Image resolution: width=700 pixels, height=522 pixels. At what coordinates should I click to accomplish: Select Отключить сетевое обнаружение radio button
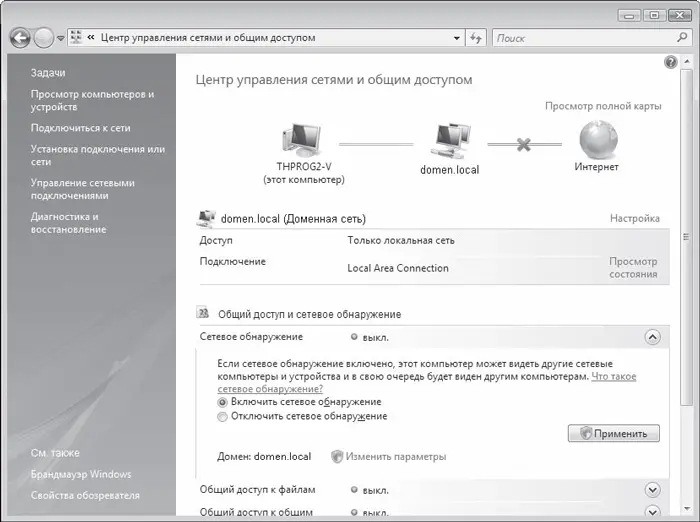pyautogui.click(x=222, y=417)
